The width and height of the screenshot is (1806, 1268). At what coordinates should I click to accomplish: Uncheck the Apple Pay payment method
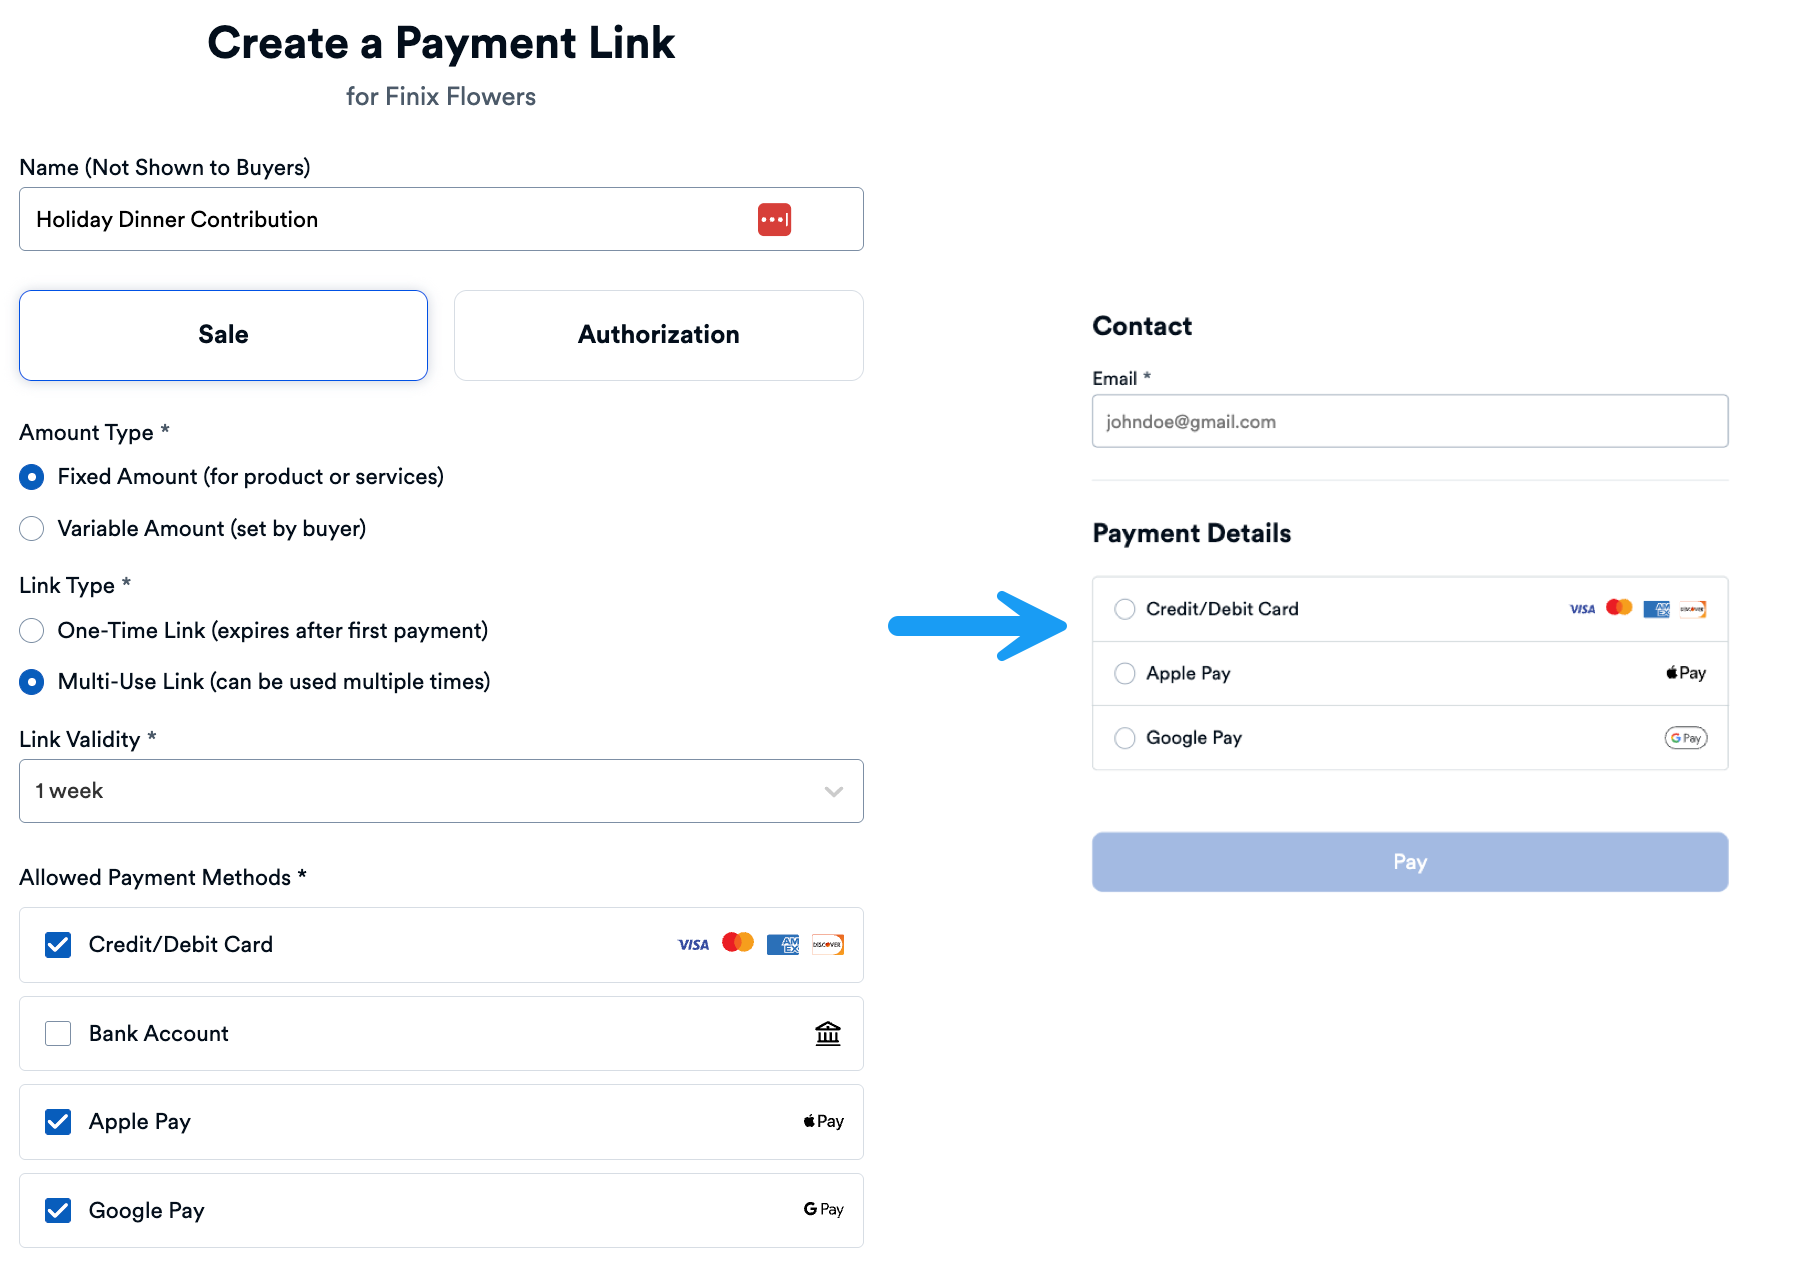[x=58, y=1122]
